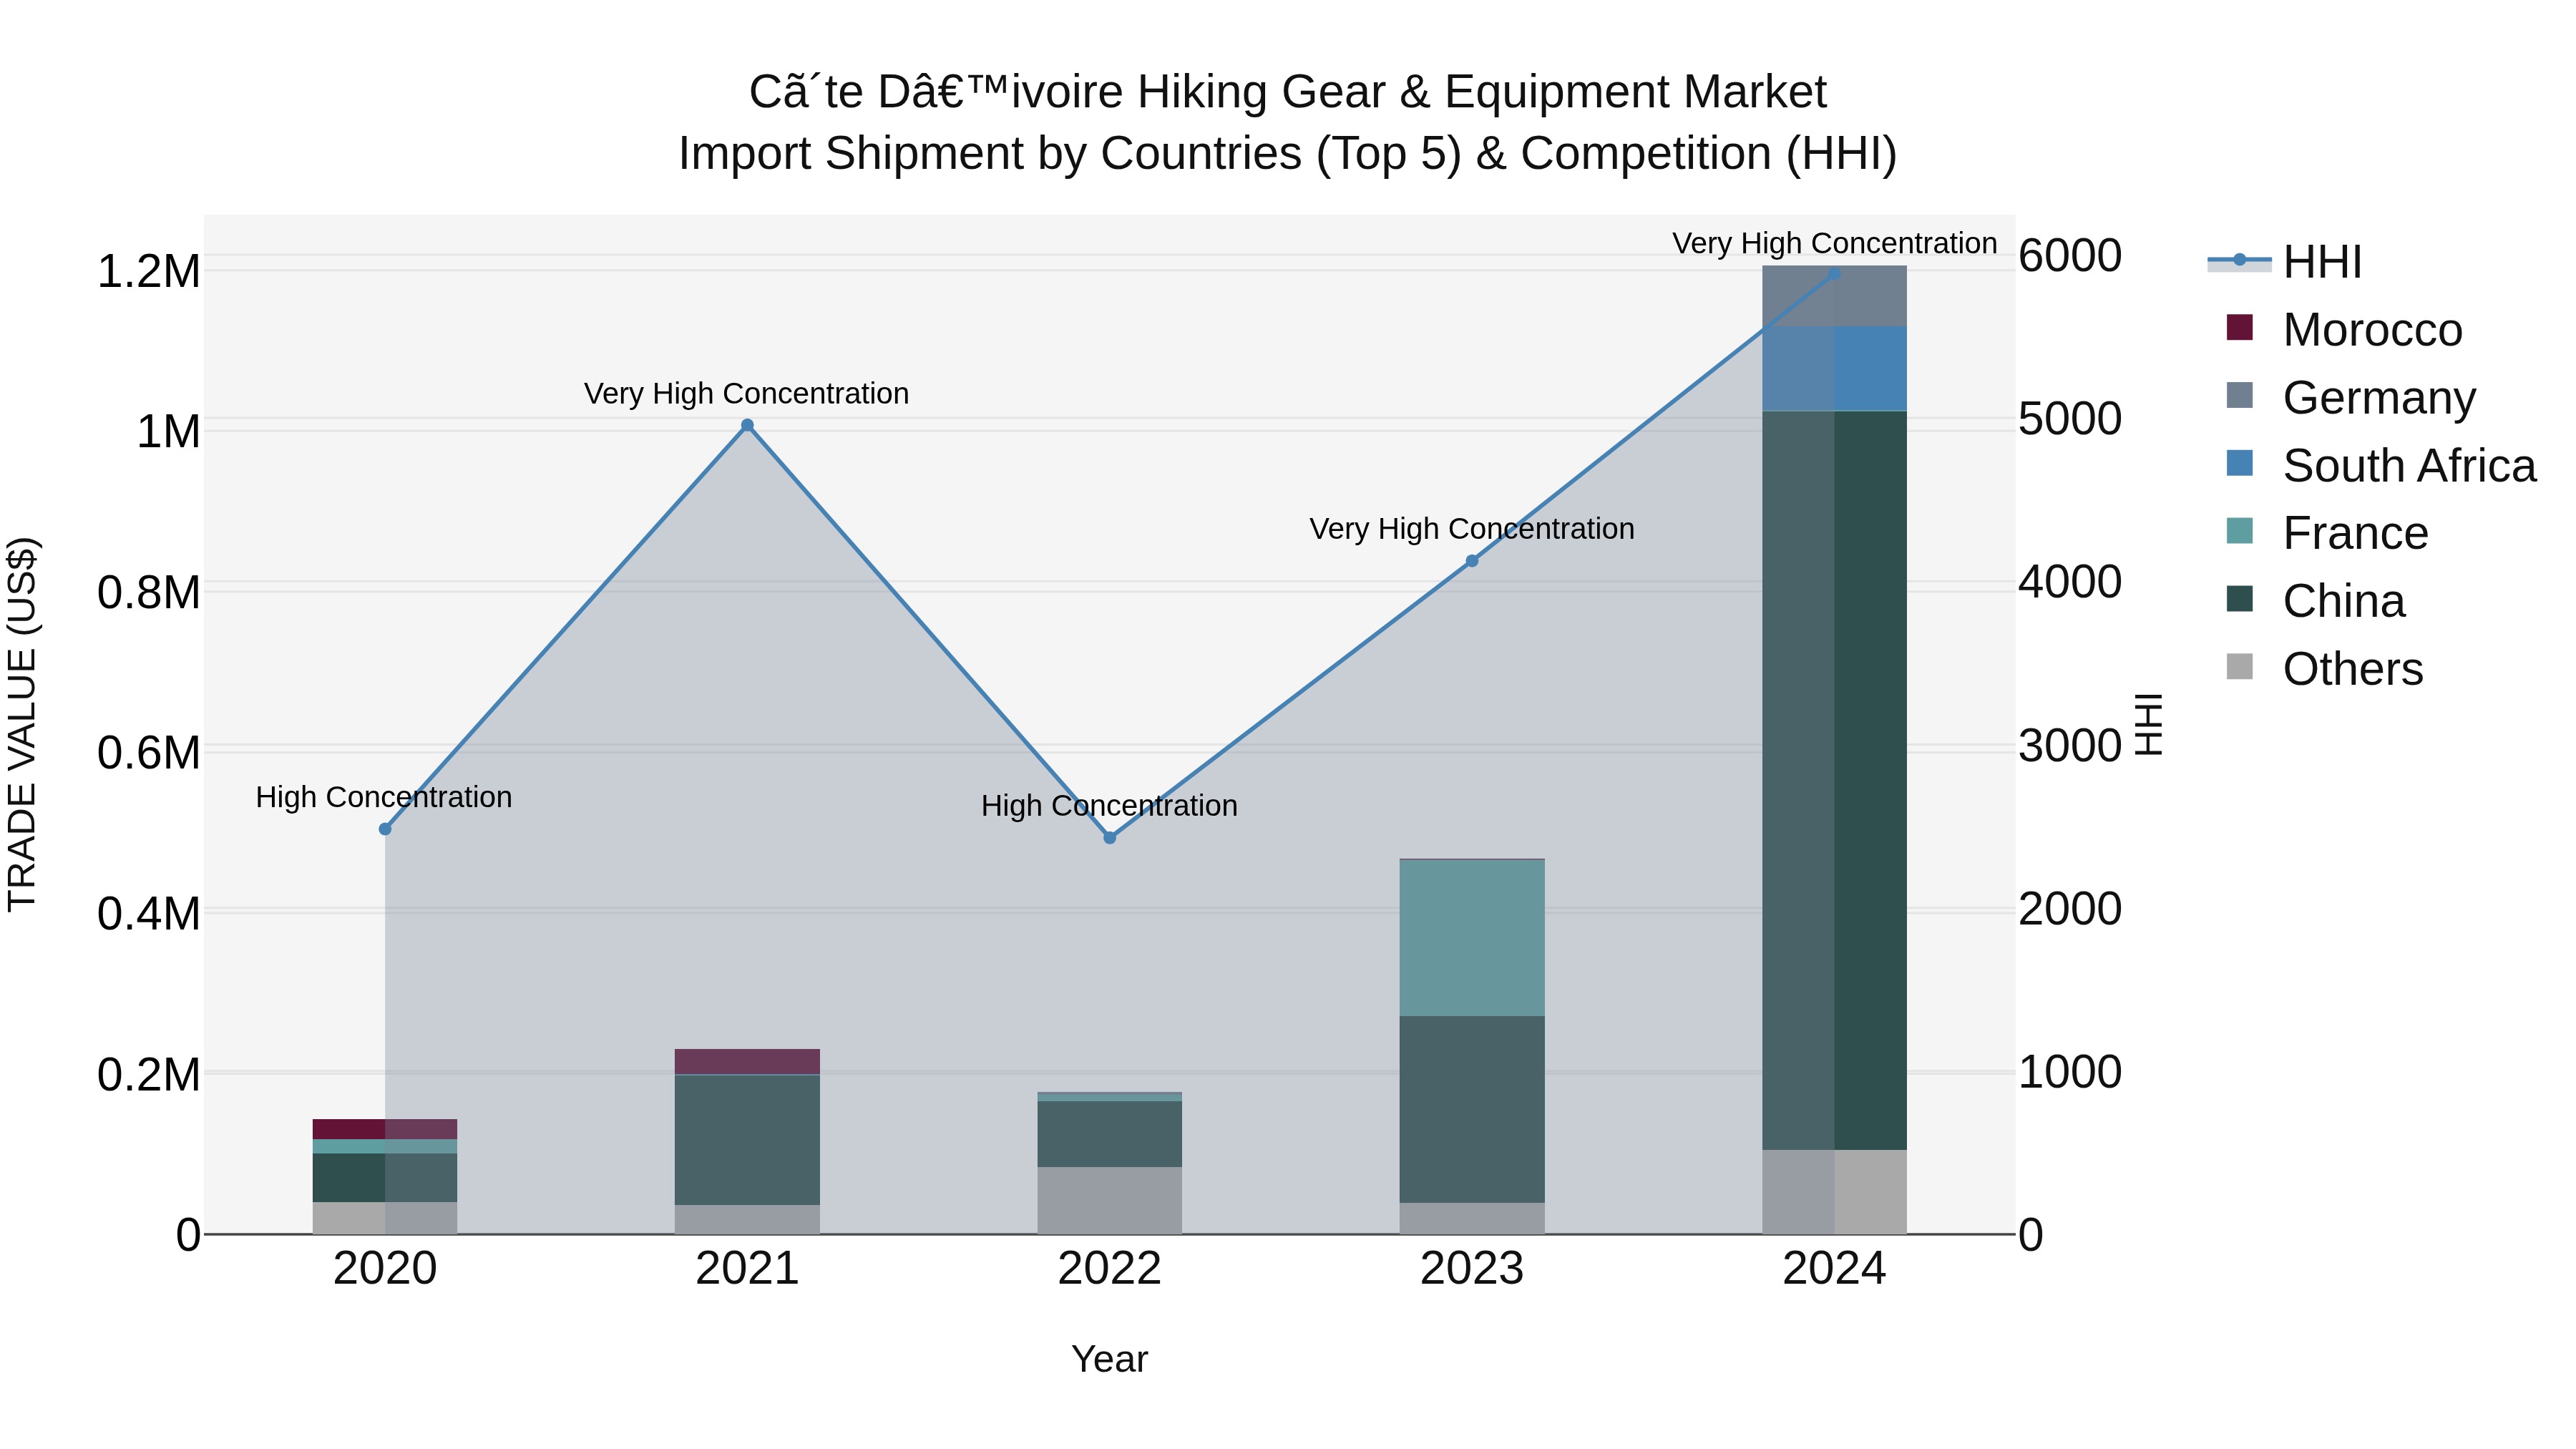The height and width of the screenshot is (1449, 2576).
Task: Click the 'TRADE VALUE (US$)' axis title
Action: tap(22, 724)
